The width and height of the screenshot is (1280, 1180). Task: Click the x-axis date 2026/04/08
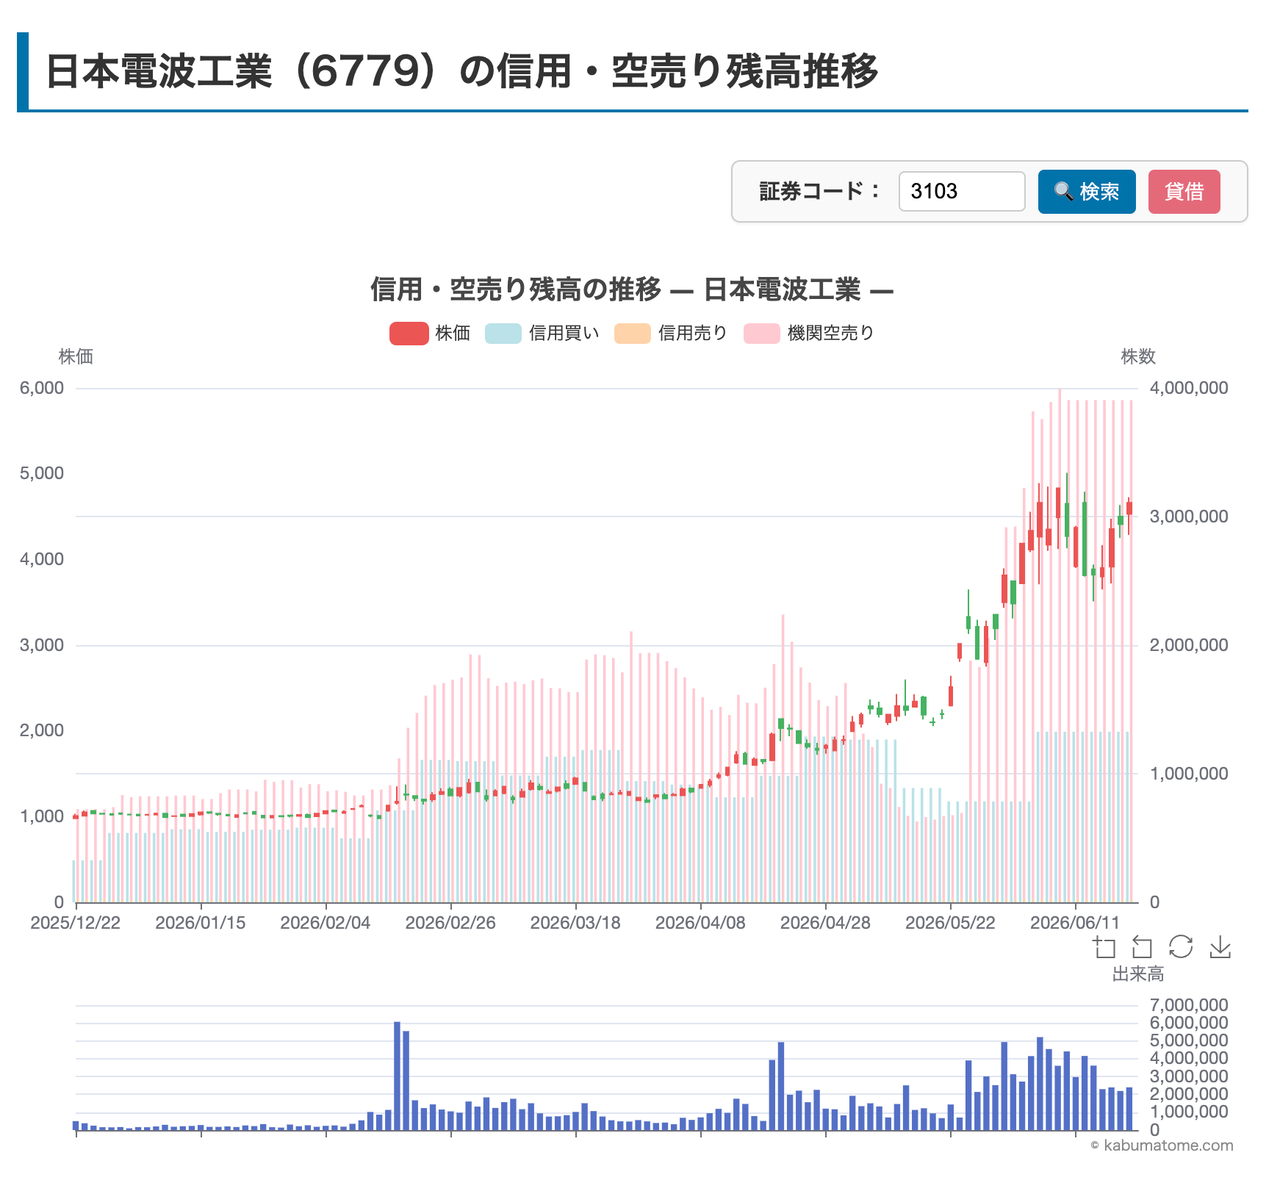(x=701, y=922)
